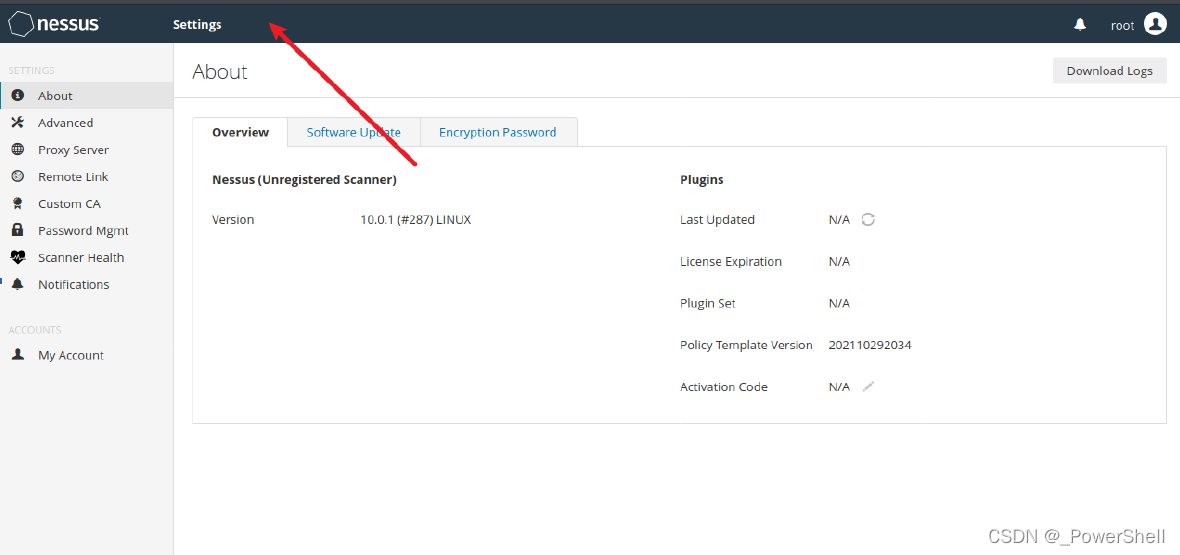This screenshot has width=1180, height=555.
Task: Click the Policy Template Version label
Action: [746, 345]
